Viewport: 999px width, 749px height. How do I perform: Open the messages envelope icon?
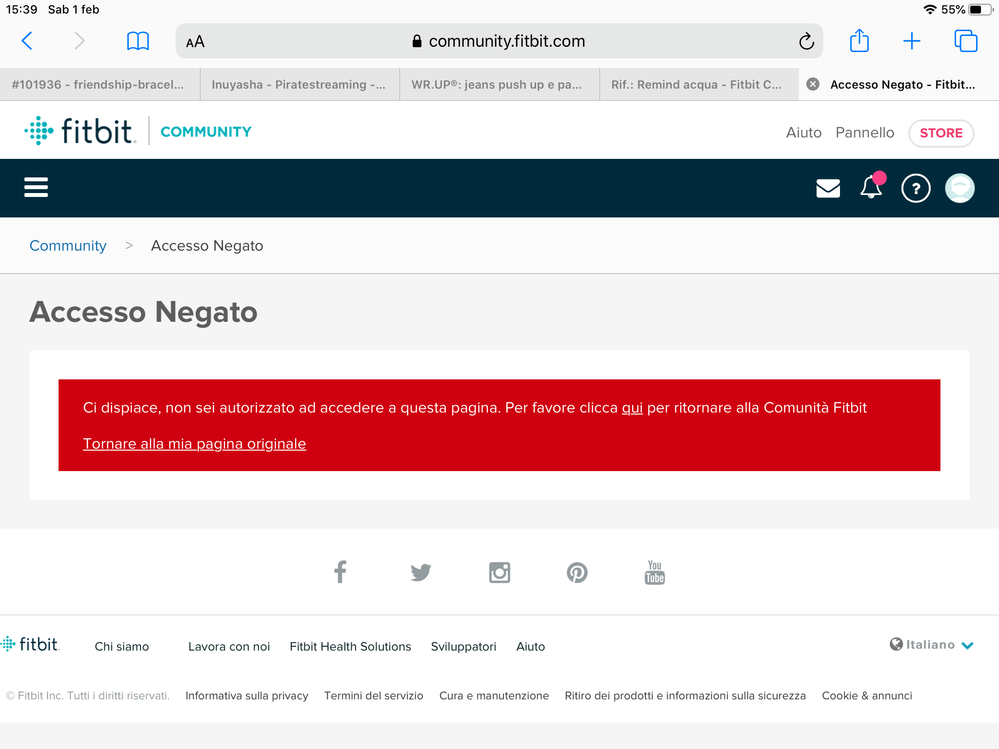point(828,188)
